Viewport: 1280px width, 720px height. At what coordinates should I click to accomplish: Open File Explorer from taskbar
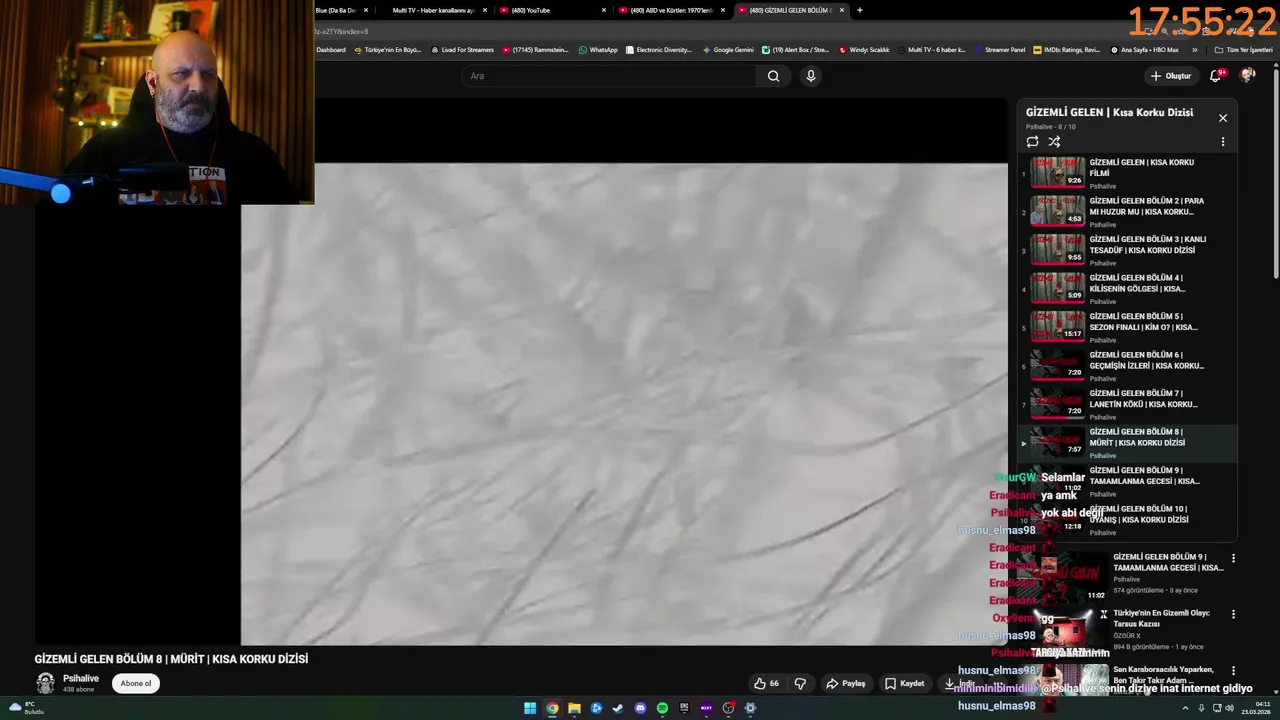[x=574, y=708]
